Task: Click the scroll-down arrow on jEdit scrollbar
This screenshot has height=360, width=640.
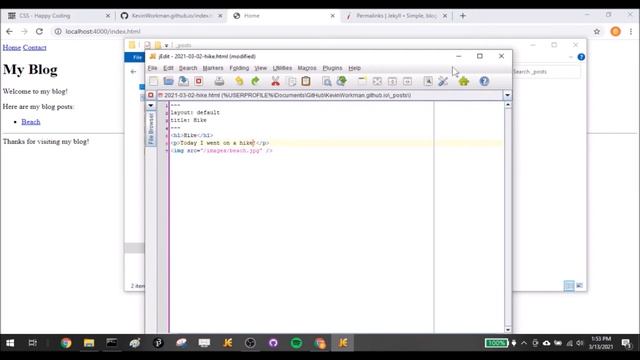Action: click(x=508, y=330)
